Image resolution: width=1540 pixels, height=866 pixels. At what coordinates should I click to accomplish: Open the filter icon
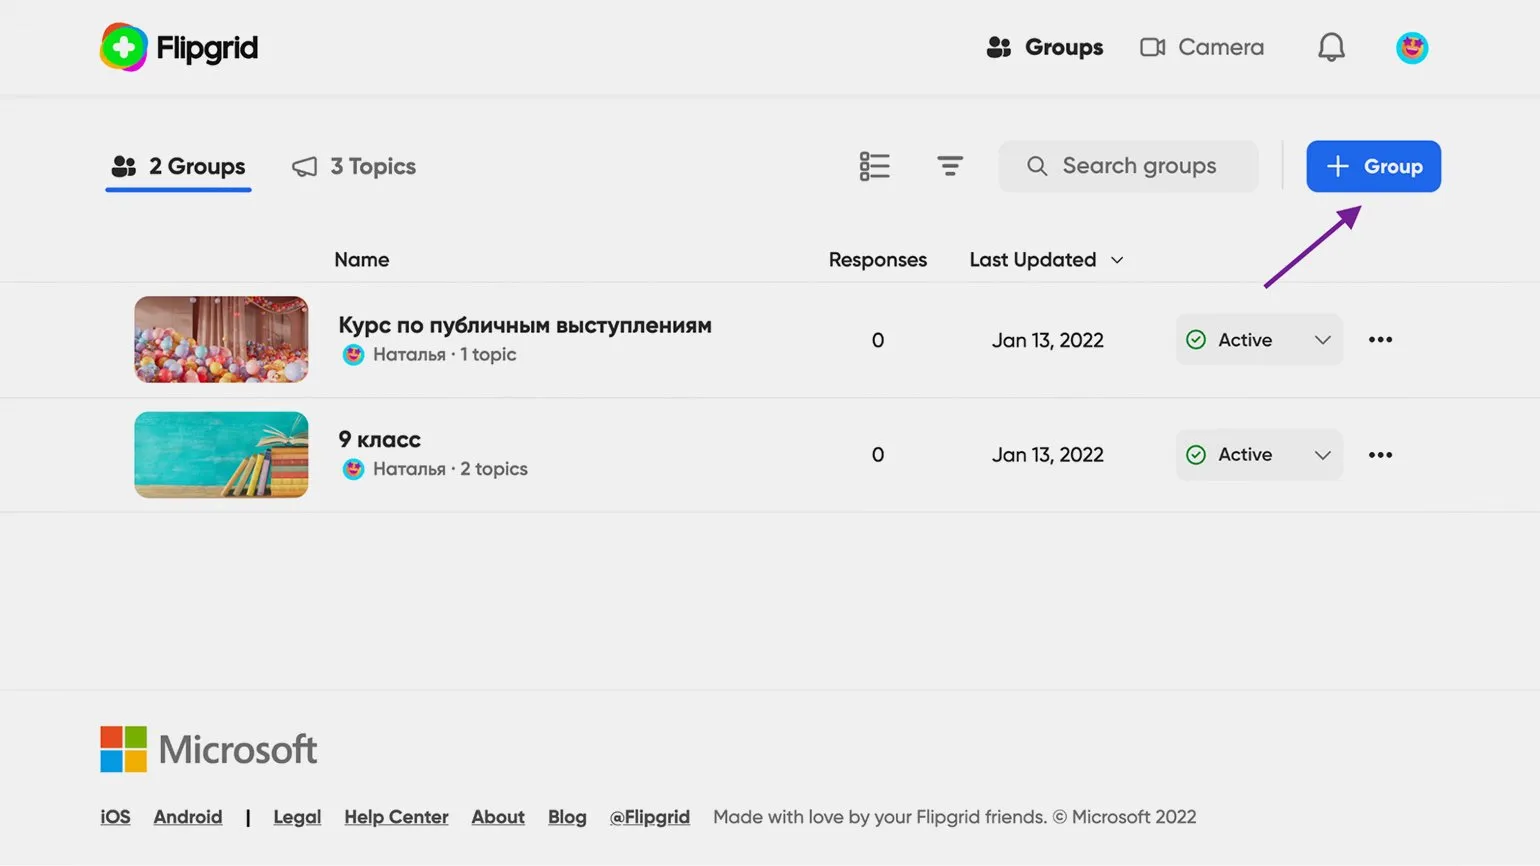949,166
